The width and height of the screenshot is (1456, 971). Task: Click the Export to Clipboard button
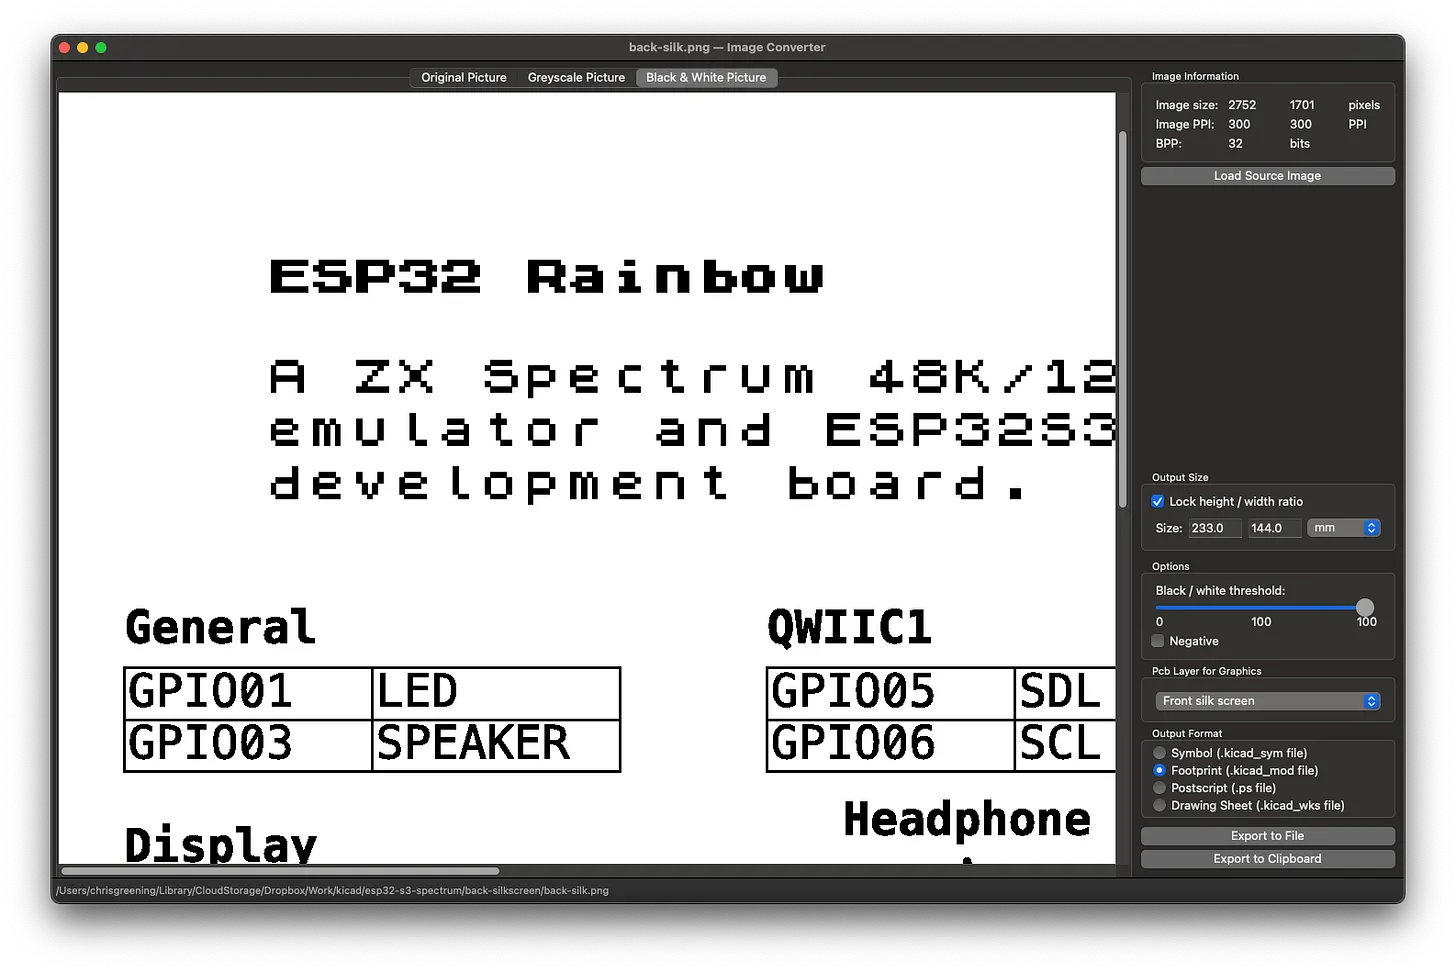click(x=1267, y=859)
